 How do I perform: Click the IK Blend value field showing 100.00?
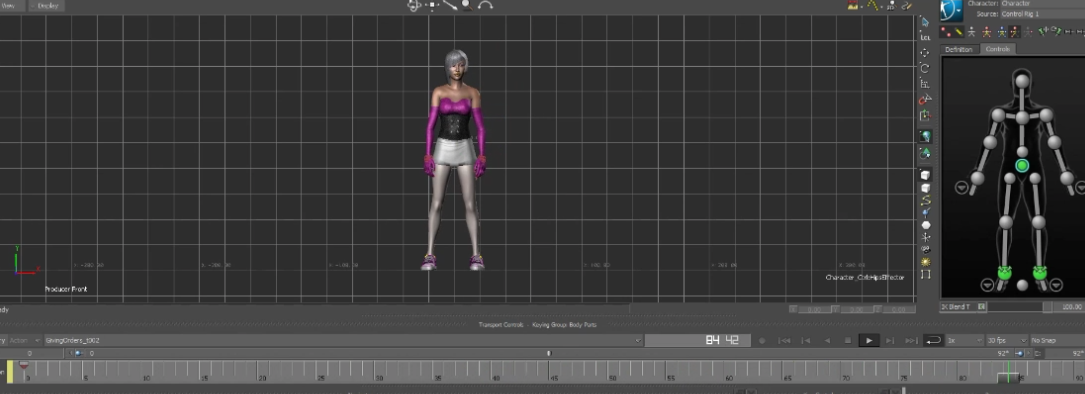[x=1070, y=306]
